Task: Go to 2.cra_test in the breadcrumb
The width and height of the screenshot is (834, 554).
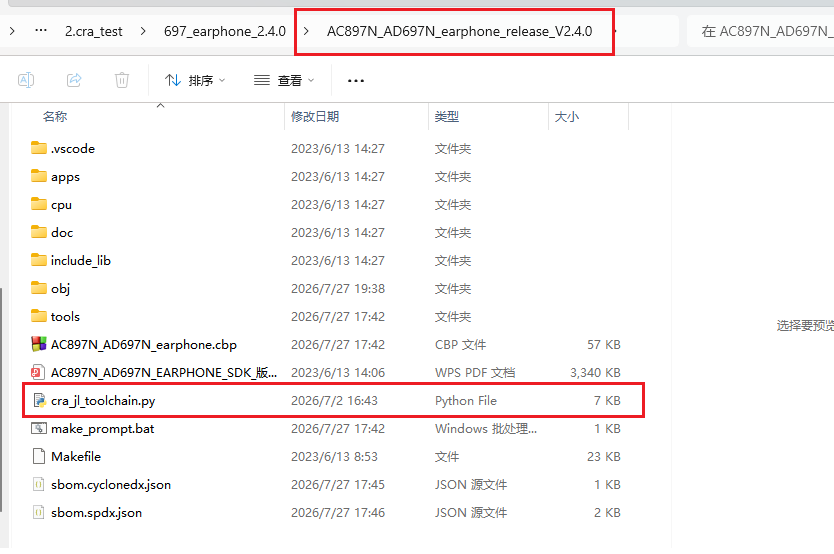Action: coord(94,31)
